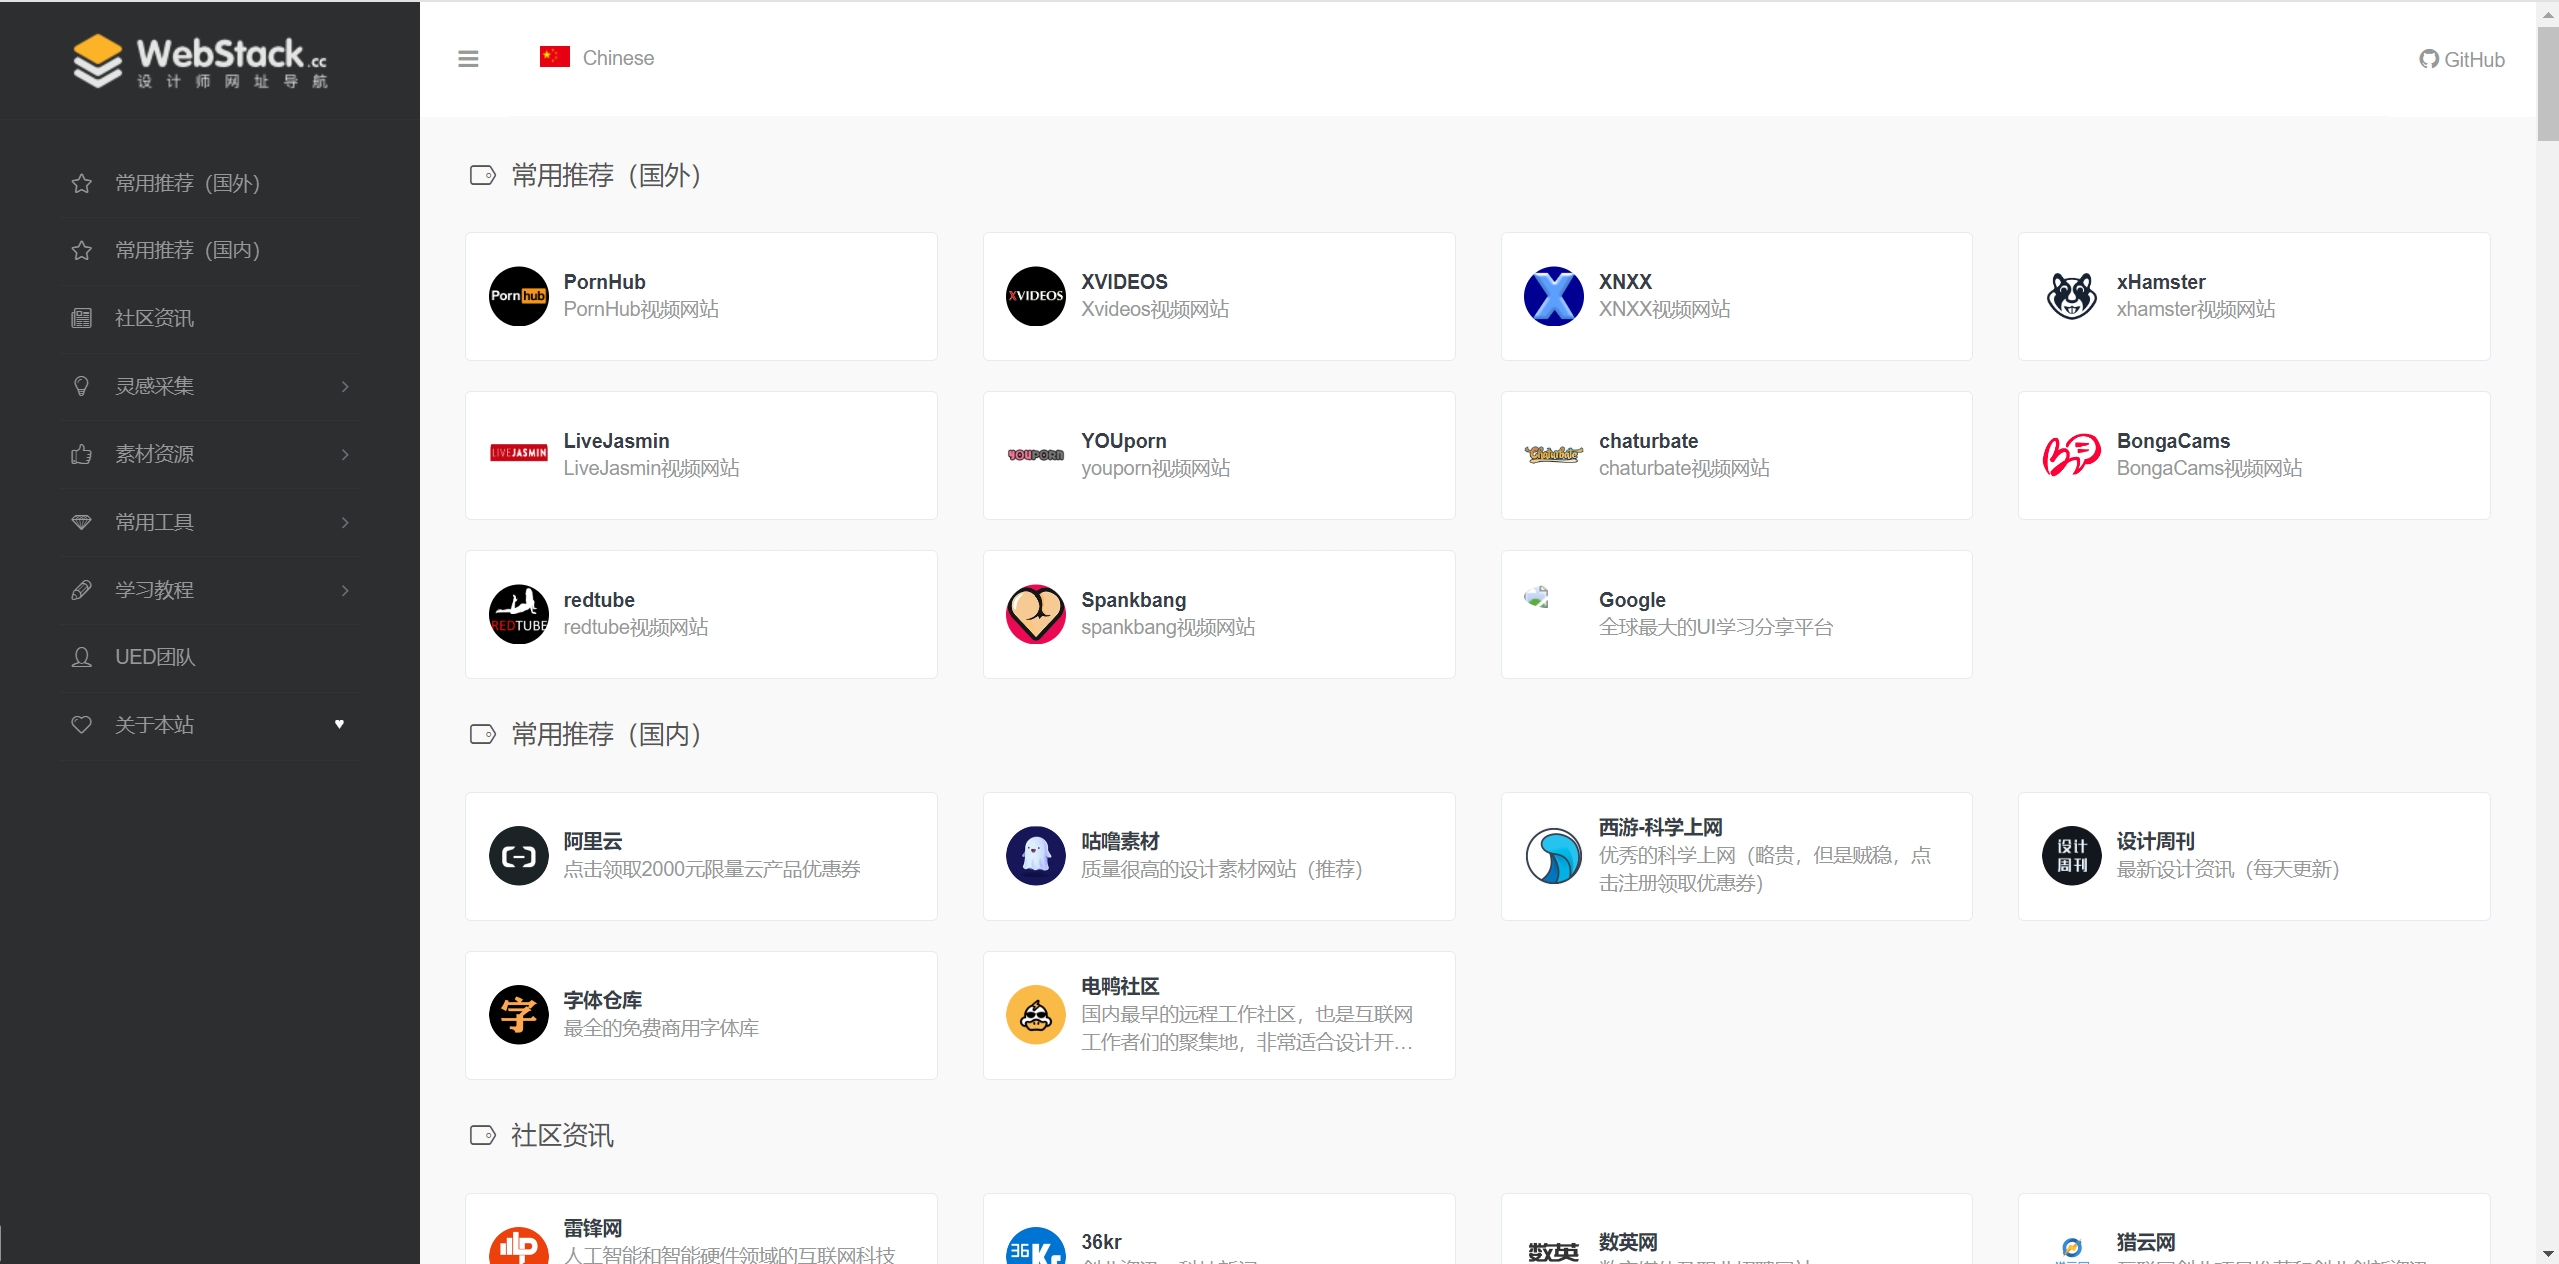This screenshot has height=1264, width=2559.
Task: Click the tag icon beside the 社区资讯 heading
Action: [x=483, y=1135]
